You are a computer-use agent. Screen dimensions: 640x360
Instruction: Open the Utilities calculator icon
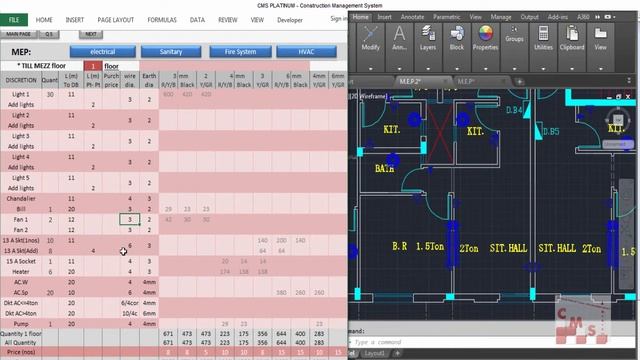pos(543,33)
